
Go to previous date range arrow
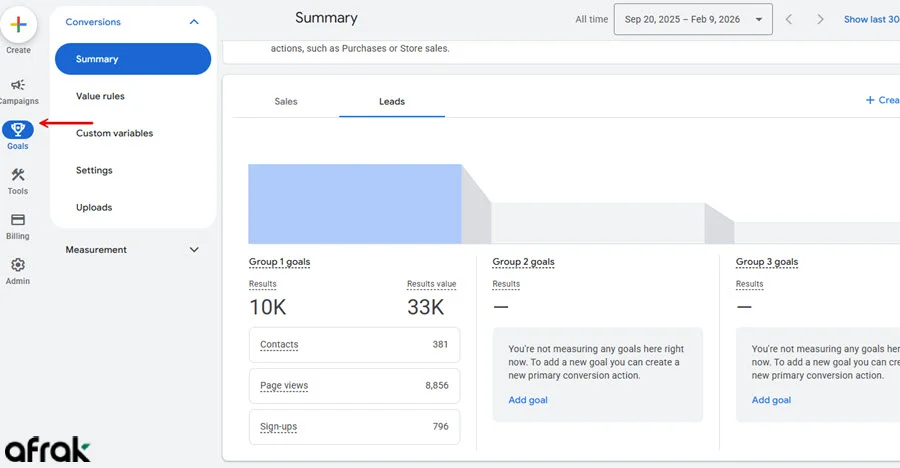789,19
